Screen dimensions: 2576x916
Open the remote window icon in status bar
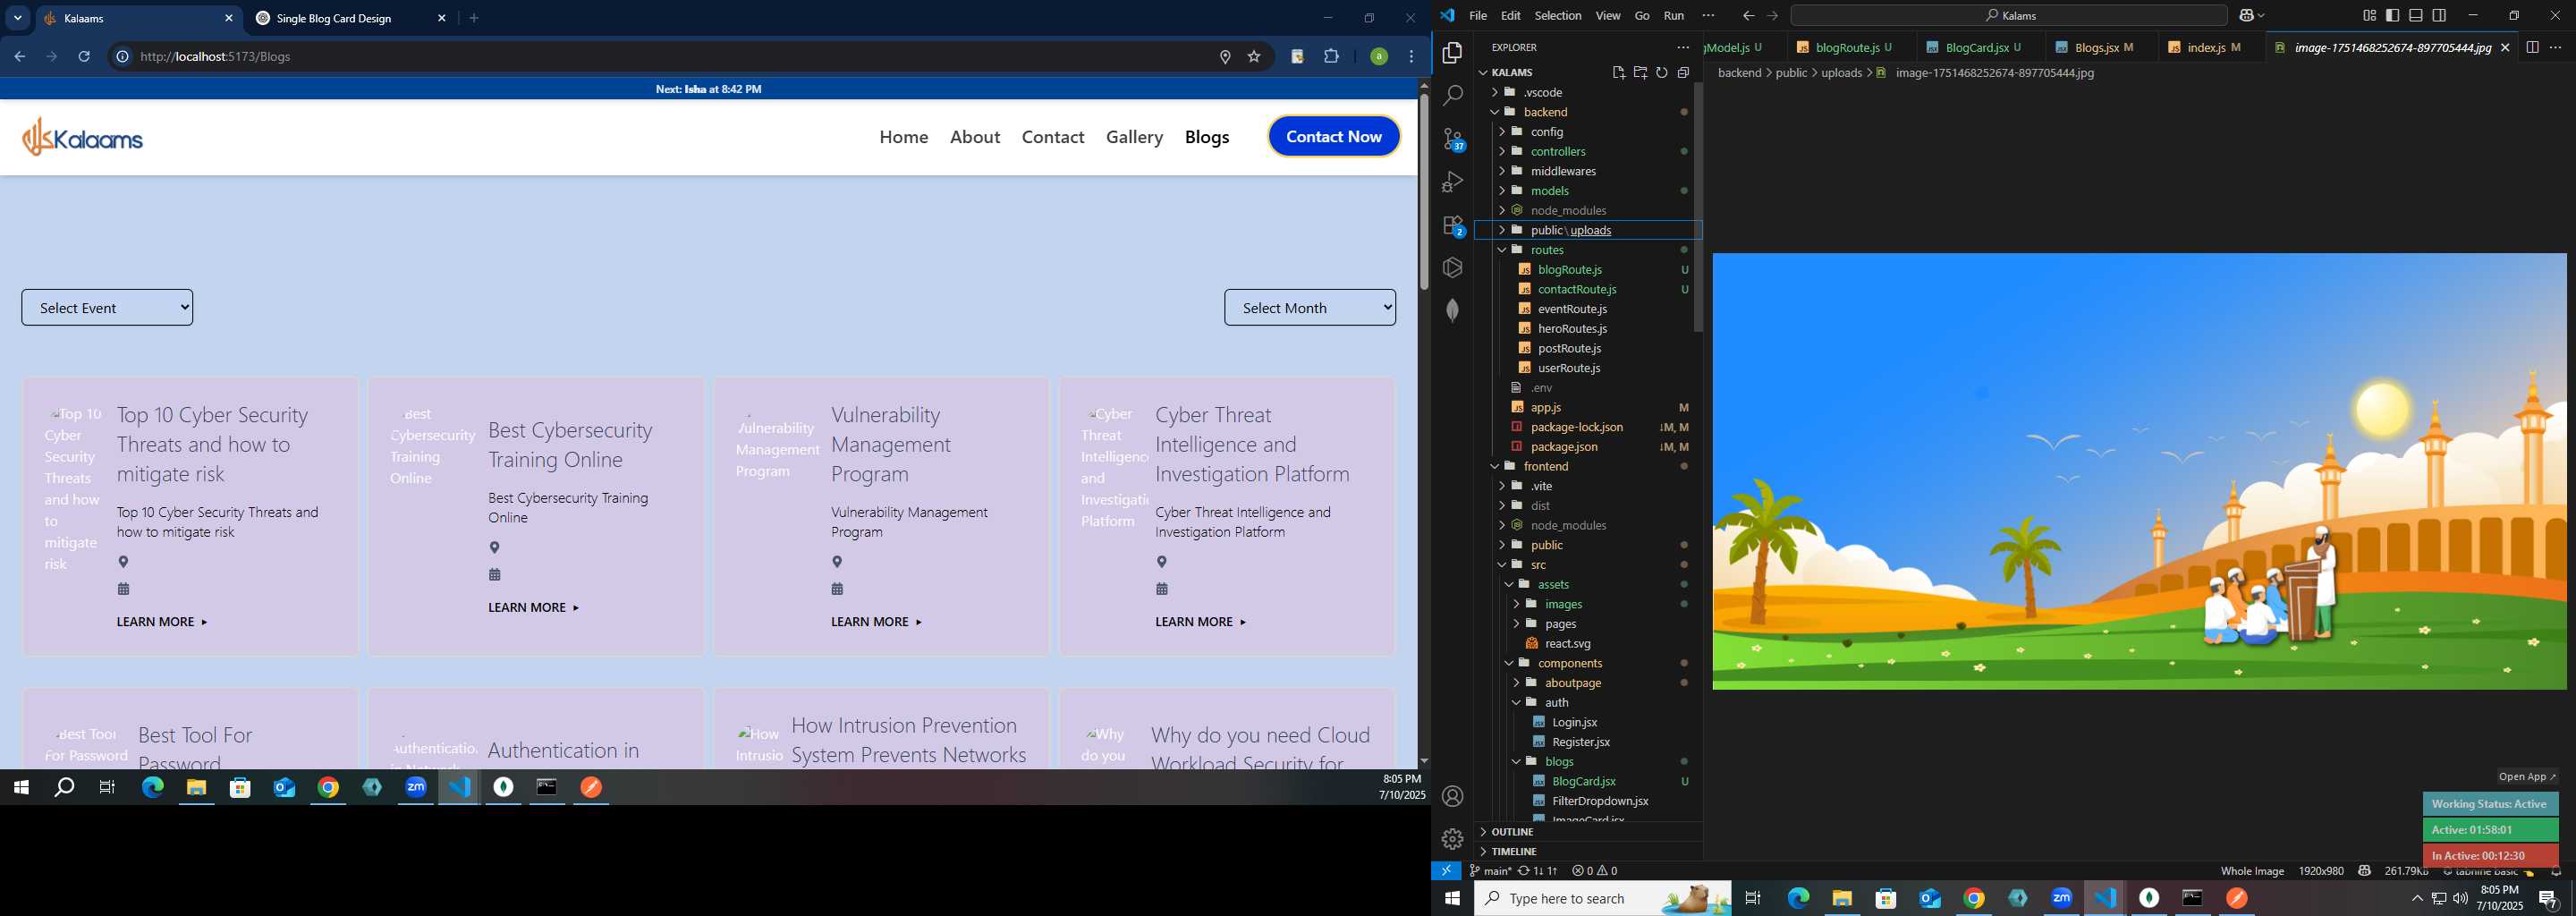(x=1446, y=870)
